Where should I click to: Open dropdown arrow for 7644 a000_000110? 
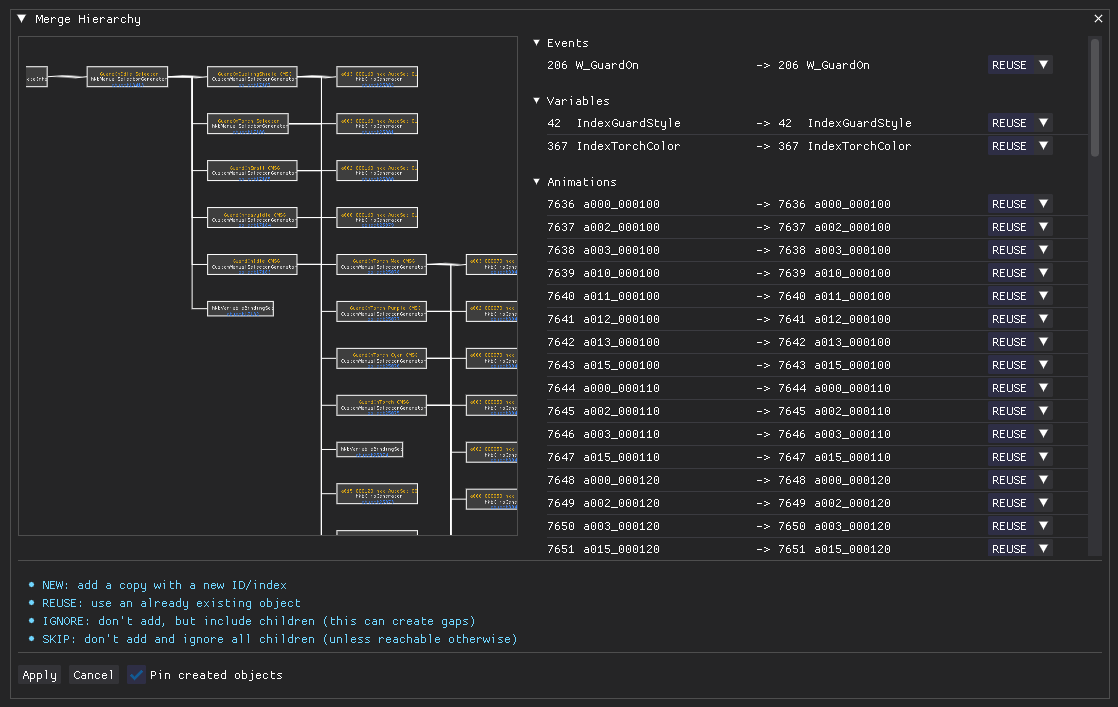tap(1043, 388)
